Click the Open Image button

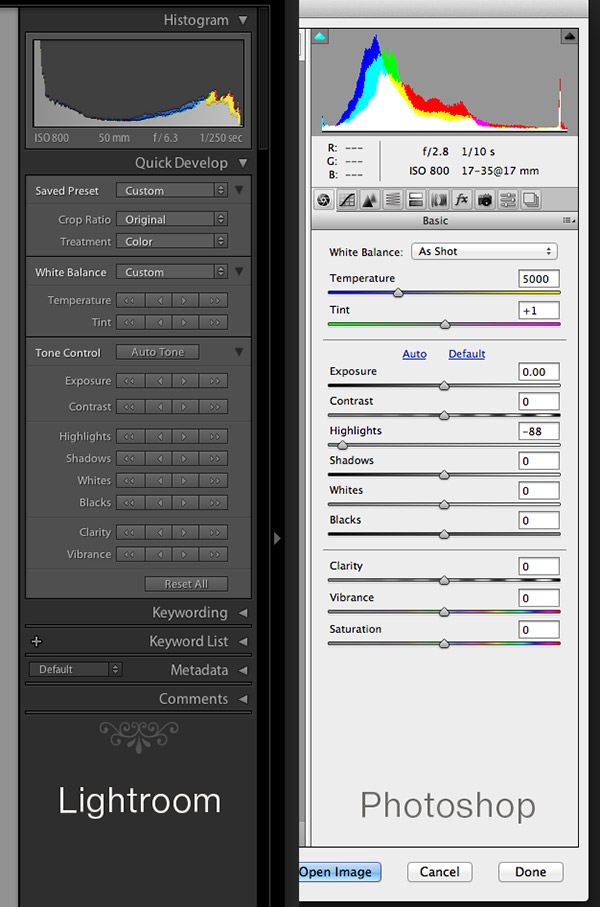[x=340, y=872]
